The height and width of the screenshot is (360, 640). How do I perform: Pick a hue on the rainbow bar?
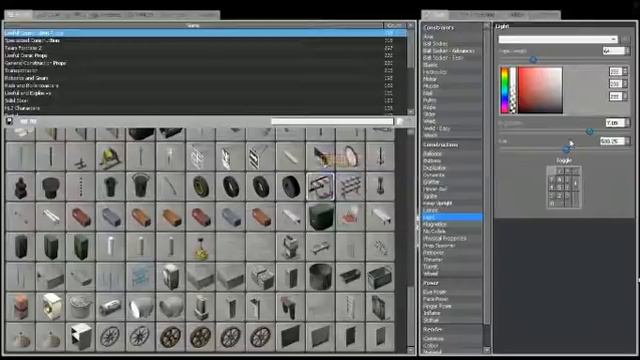click(x=504, y=90)
